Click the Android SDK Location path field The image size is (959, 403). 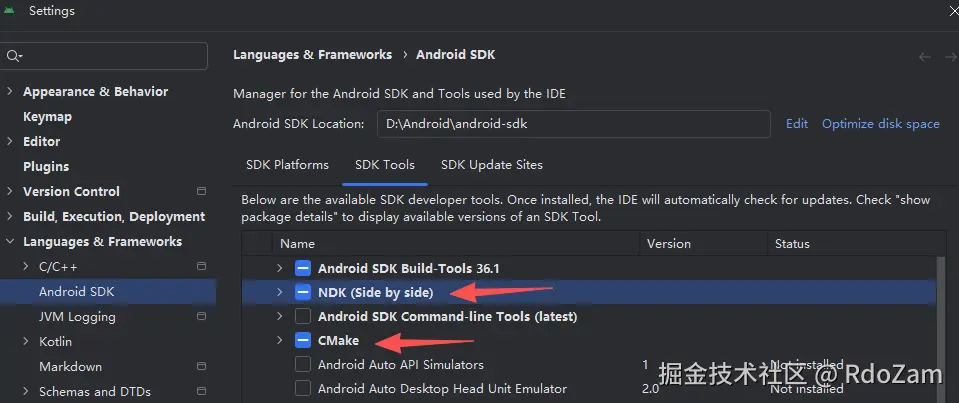pyautogui.click(x=573, y=124)
